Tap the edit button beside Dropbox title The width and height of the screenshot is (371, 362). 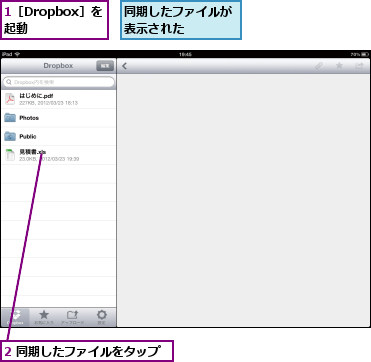tap(105, 66)
